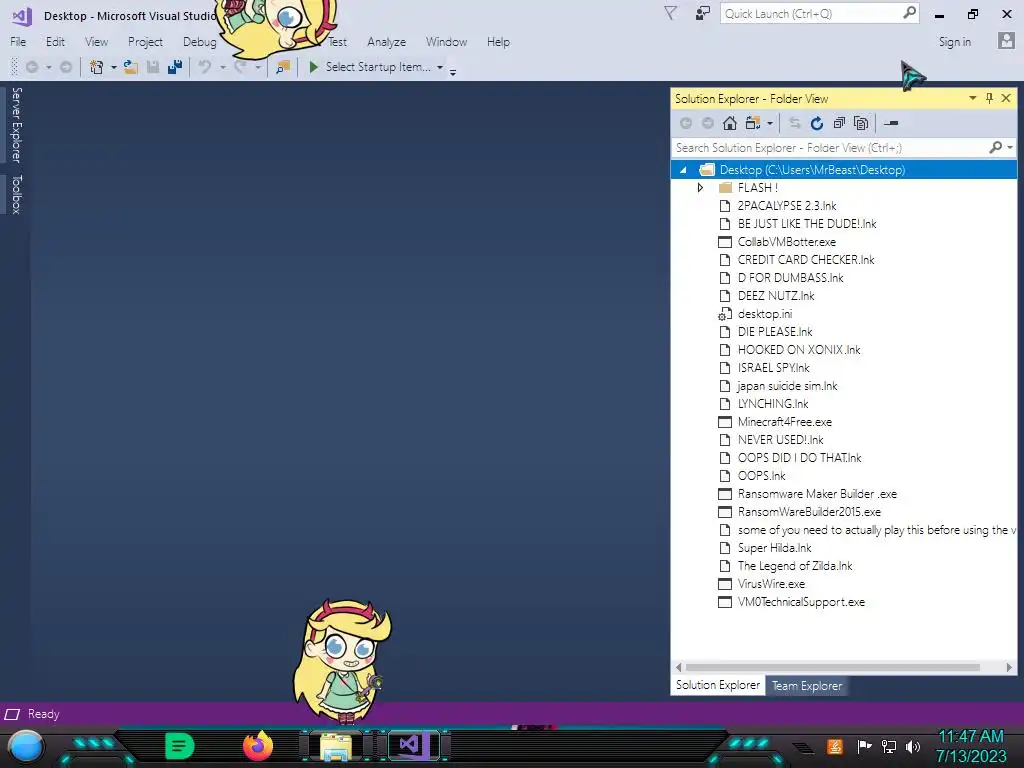The image size is (1024, 768).
Task: Click the green notes app taskbar icon
Action: [180, 746]
